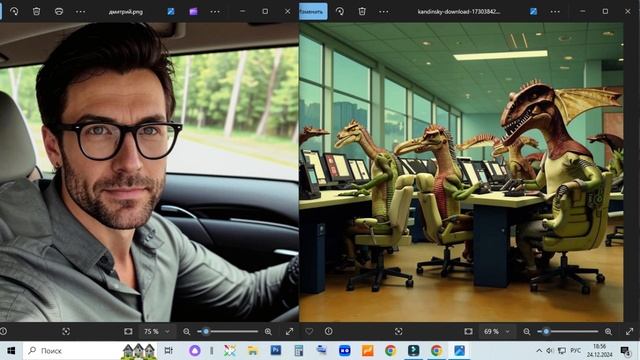The width and height of the screenshot is (640, 360).
Task: Open more options next to print icon
Action: click(81, 11)
